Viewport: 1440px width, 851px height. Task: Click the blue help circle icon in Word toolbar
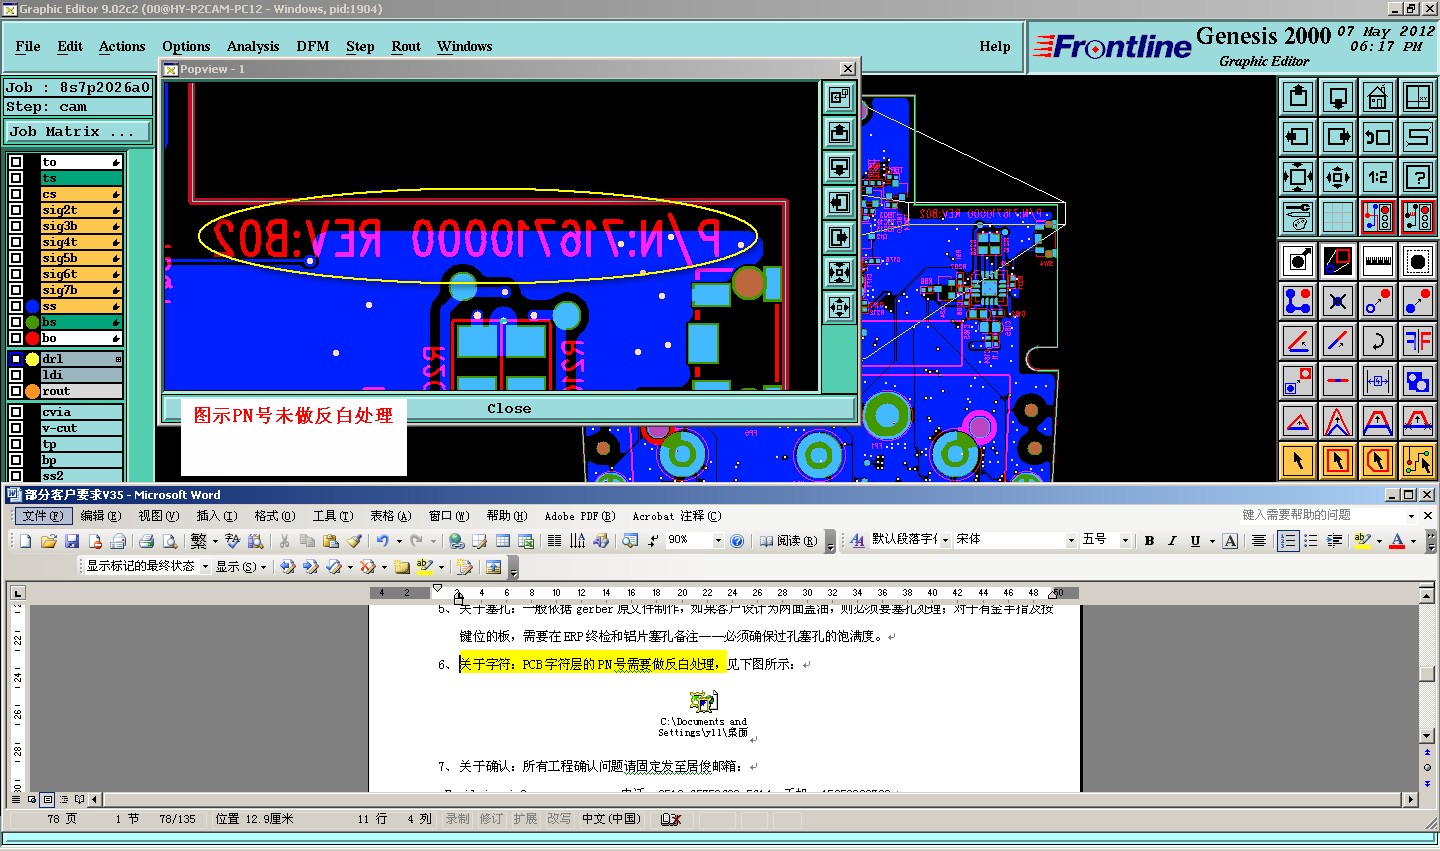[737, 541]
